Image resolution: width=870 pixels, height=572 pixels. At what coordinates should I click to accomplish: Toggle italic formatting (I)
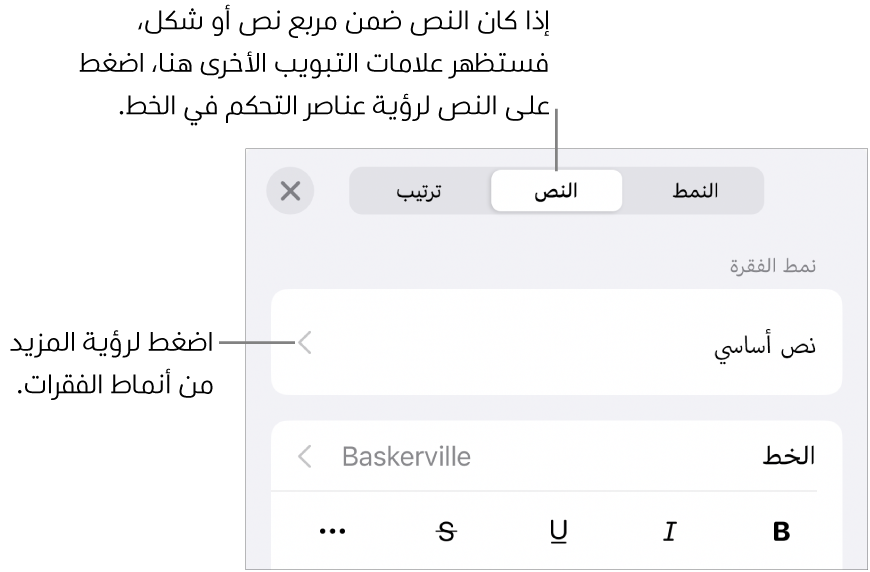coord(669,532)
